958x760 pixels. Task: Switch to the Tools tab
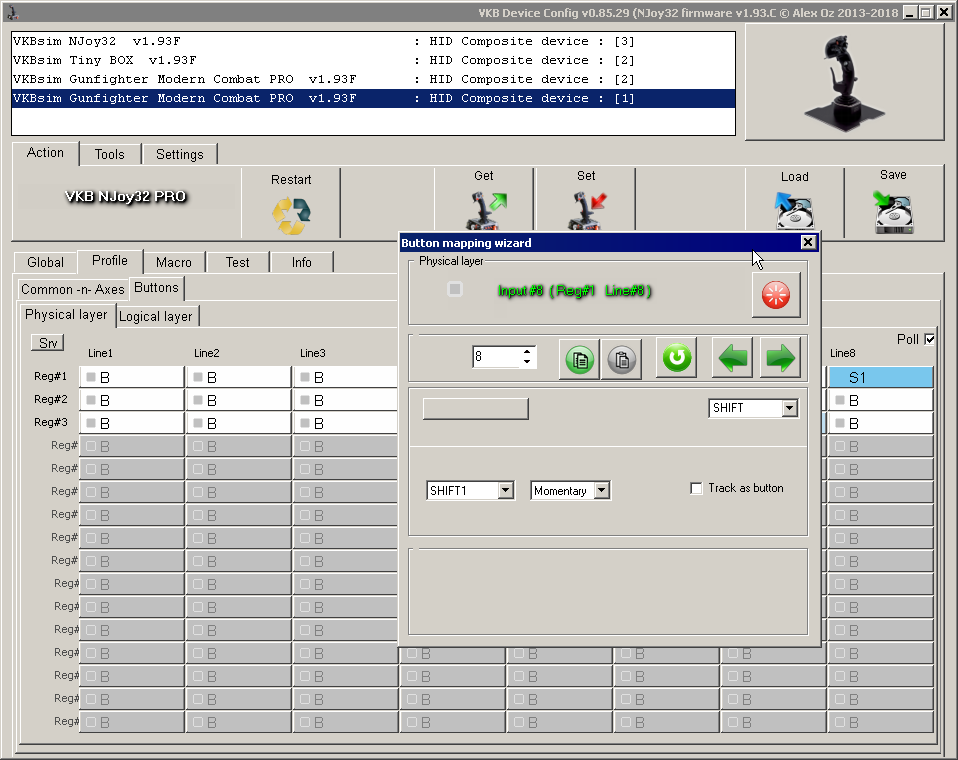[109, 155]
